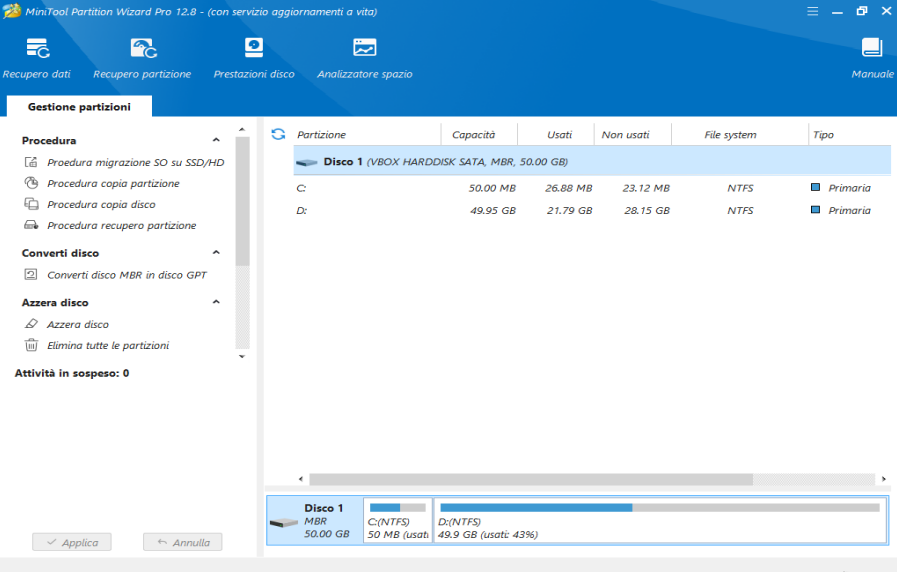This screenshot has width=897, height=572.
Task: Click the right arrow of horizontal scrollbar
Action: [x=883, y=479]
